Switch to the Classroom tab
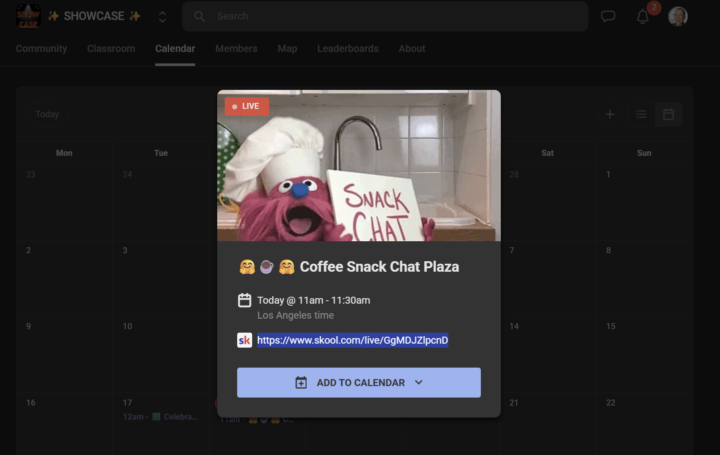Viewport: 720px width, 455px height. [111, 49]
